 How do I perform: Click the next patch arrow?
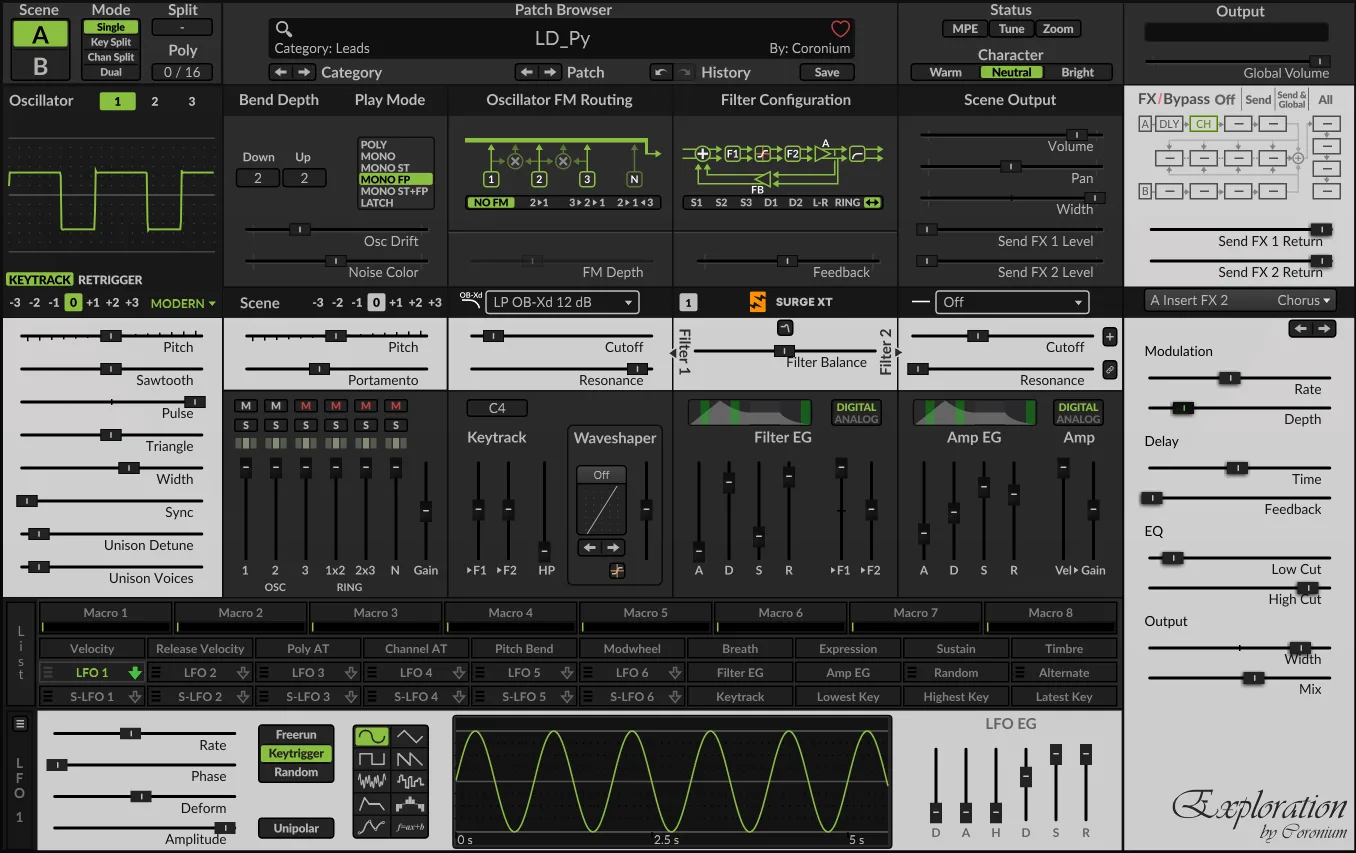(550, 72)
